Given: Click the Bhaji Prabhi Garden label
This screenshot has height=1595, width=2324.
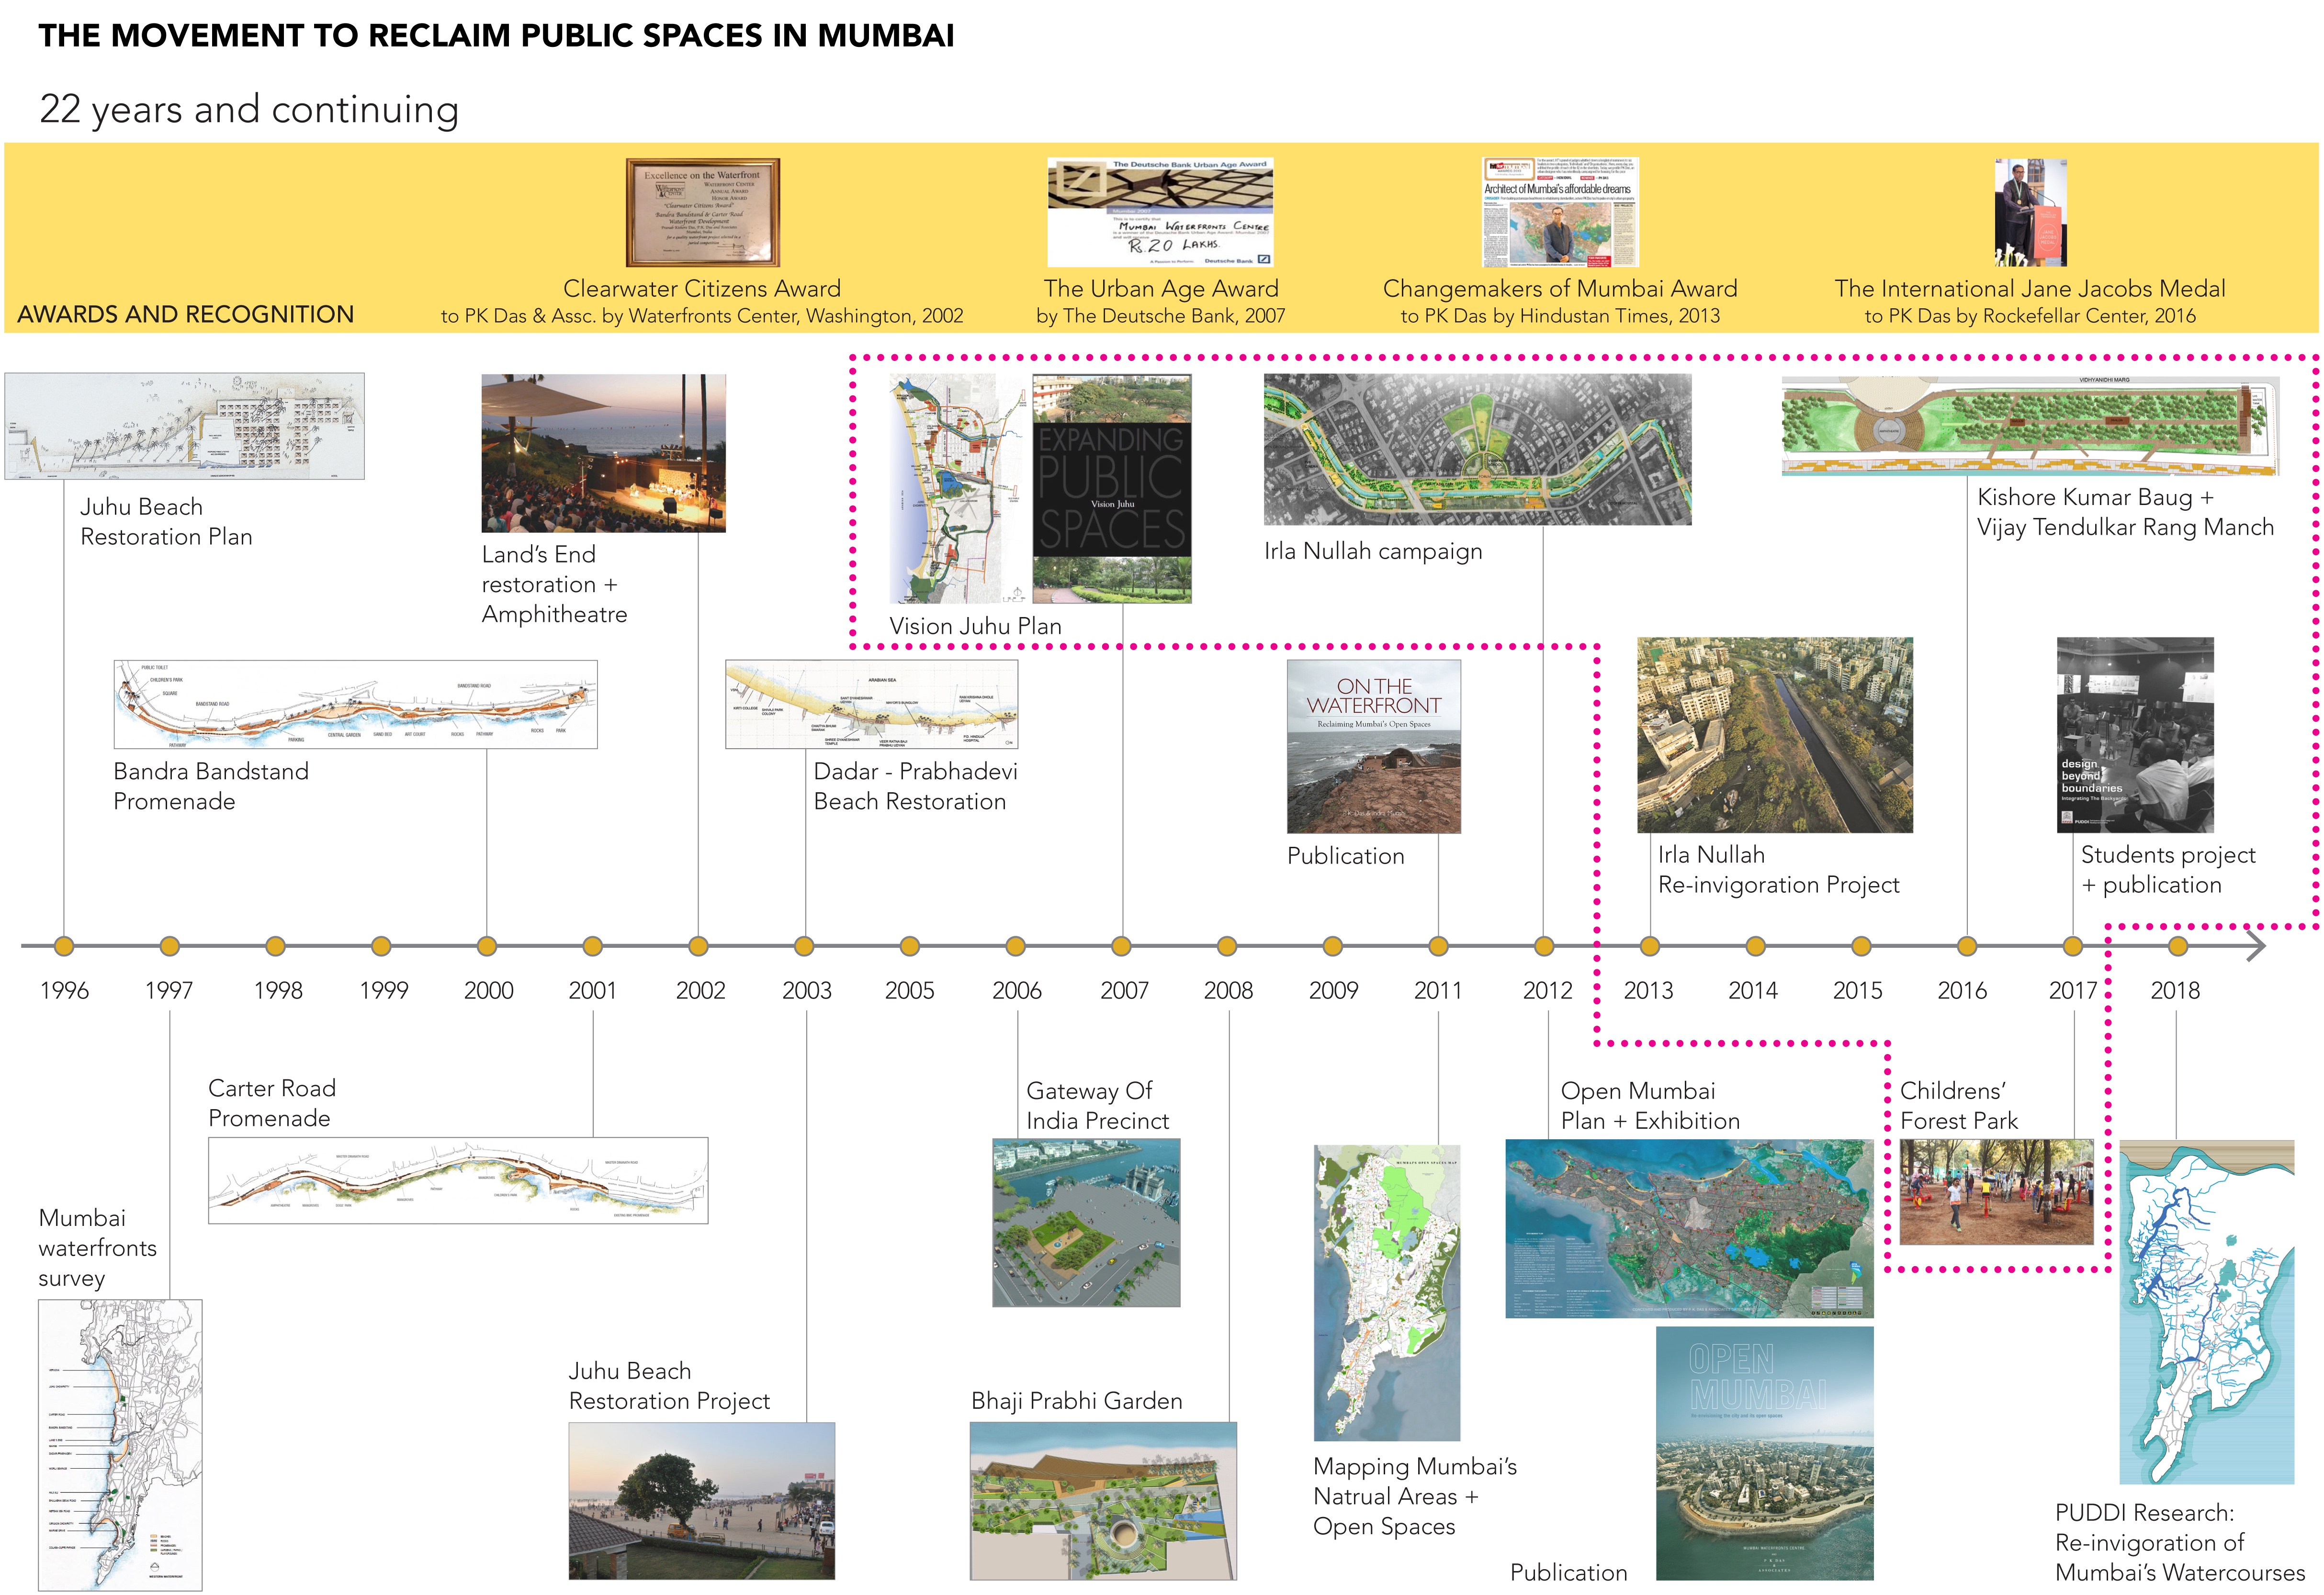Looking at the screenshot, I should (x=1076, y=1401).
